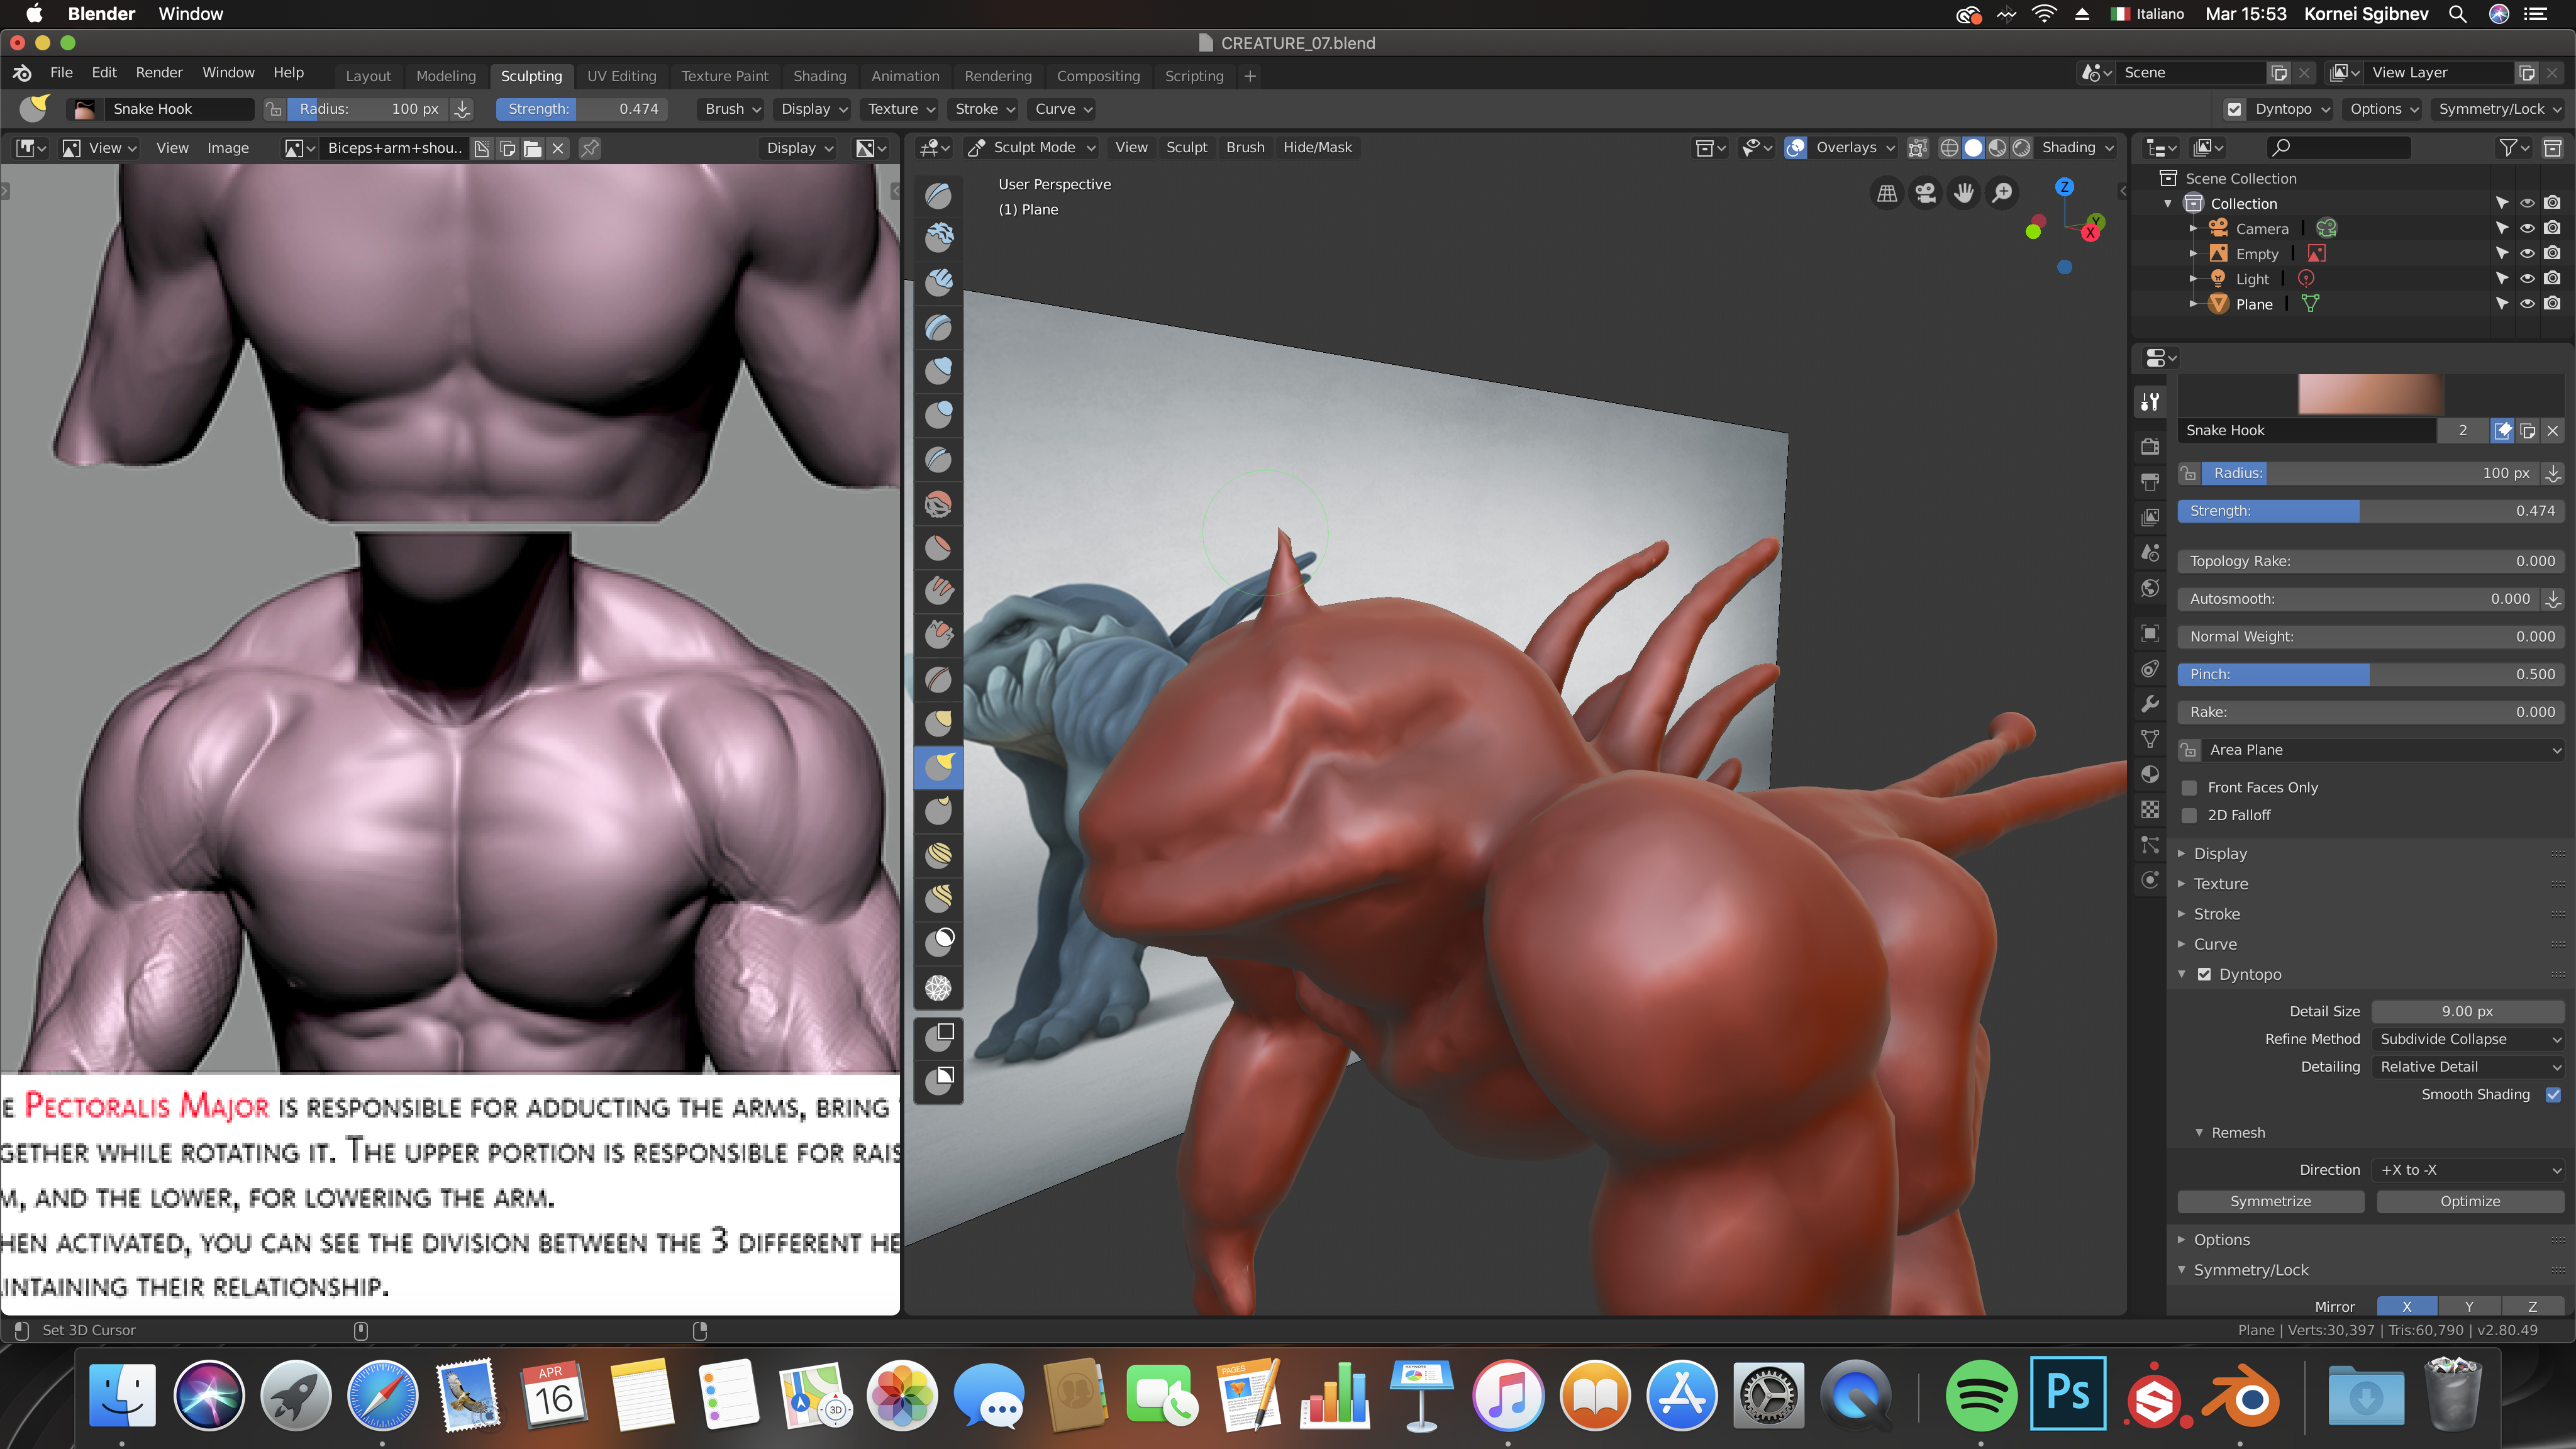Disable Smooth Shading checkbox

pos(2553,1095)
